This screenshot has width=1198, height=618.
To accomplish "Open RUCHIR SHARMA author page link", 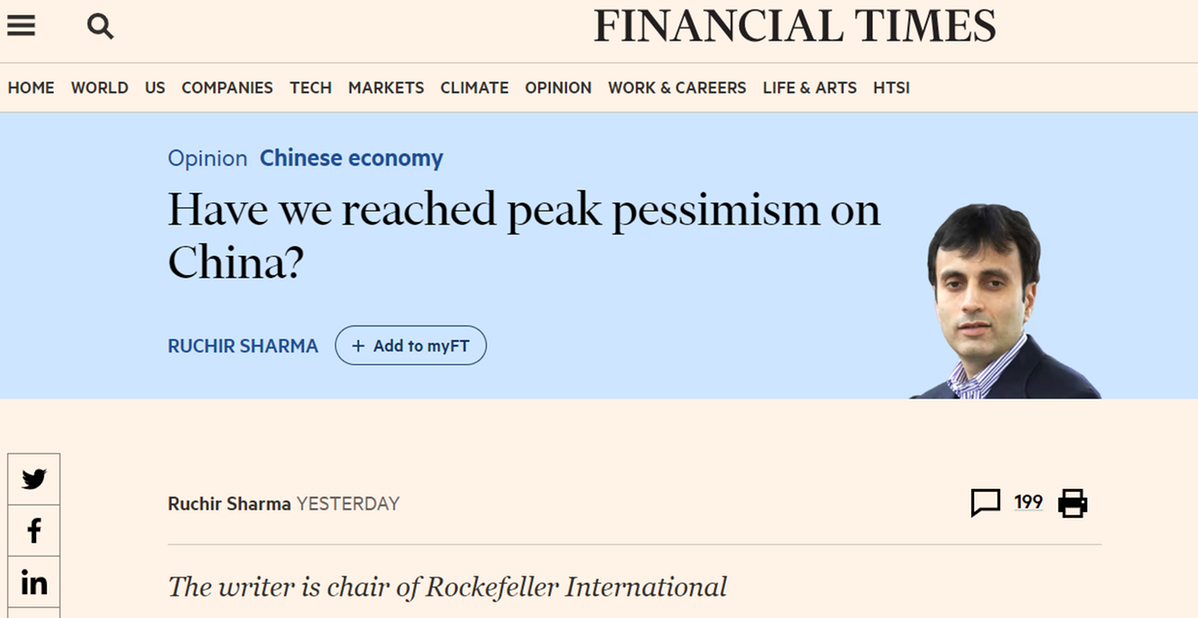I will (243, 346).
